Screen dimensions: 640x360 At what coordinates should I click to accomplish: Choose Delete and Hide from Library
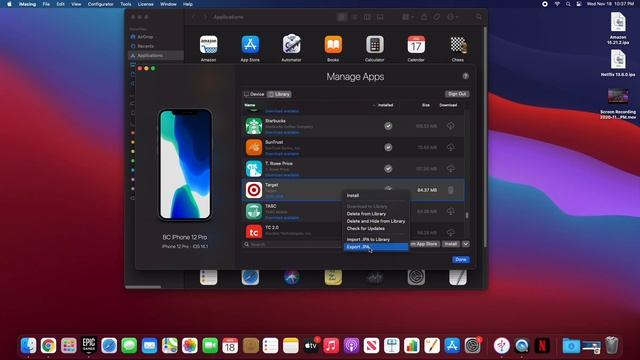(x=376, y=221)
